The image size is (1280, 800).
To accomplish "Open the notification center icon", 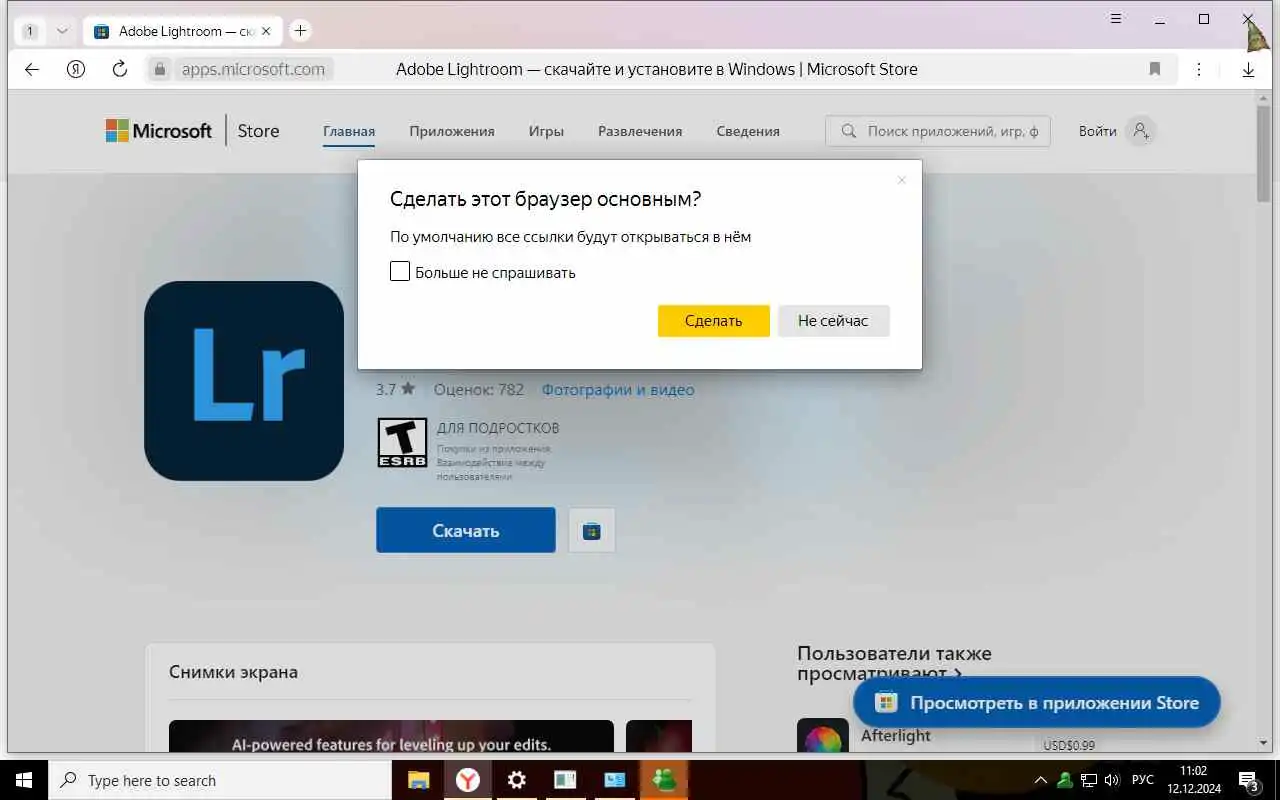I will click(1248, 780).
